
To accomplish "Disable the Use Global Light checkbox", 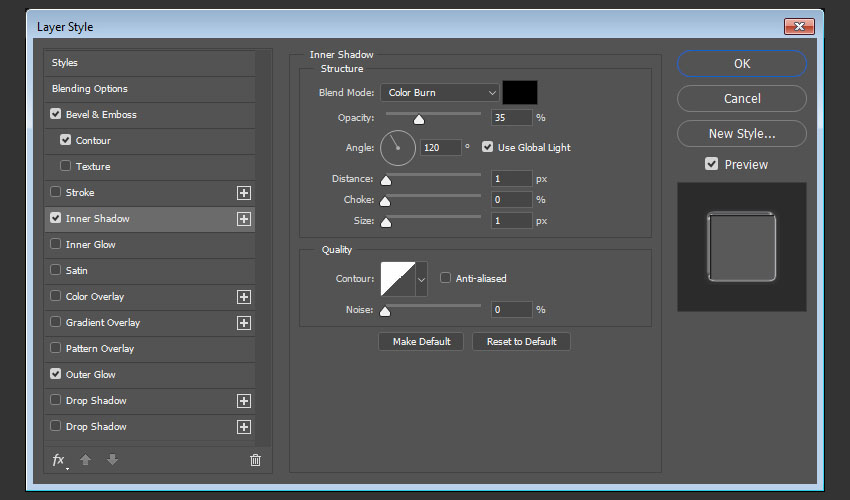I will coord(488,147).
